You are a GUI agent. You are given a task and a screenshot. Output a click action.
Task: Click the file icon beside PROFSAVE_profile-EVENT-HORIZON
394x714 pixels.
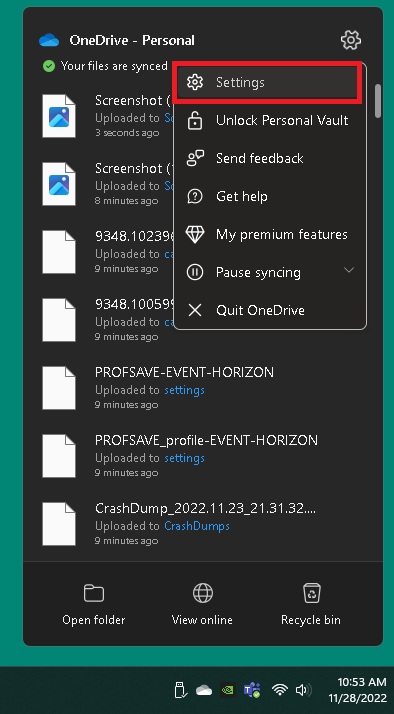point(59,455)
